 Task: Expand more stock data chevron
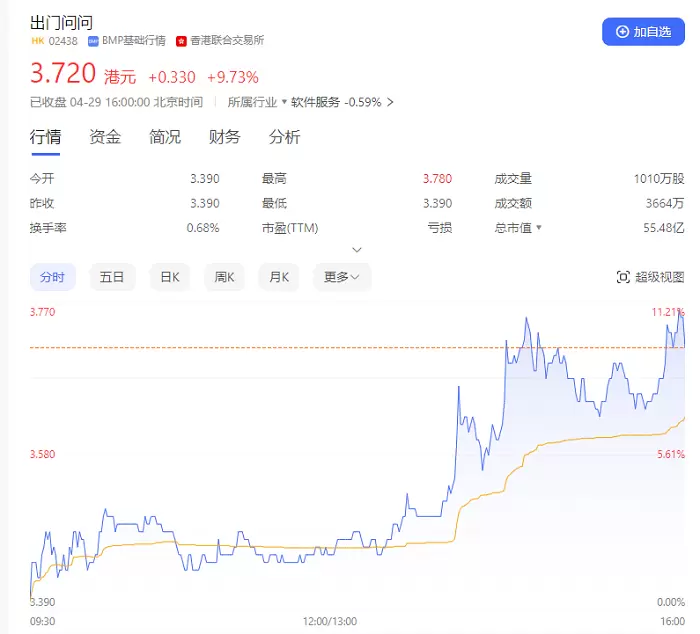pyautogui.click(x=357, y=250)
